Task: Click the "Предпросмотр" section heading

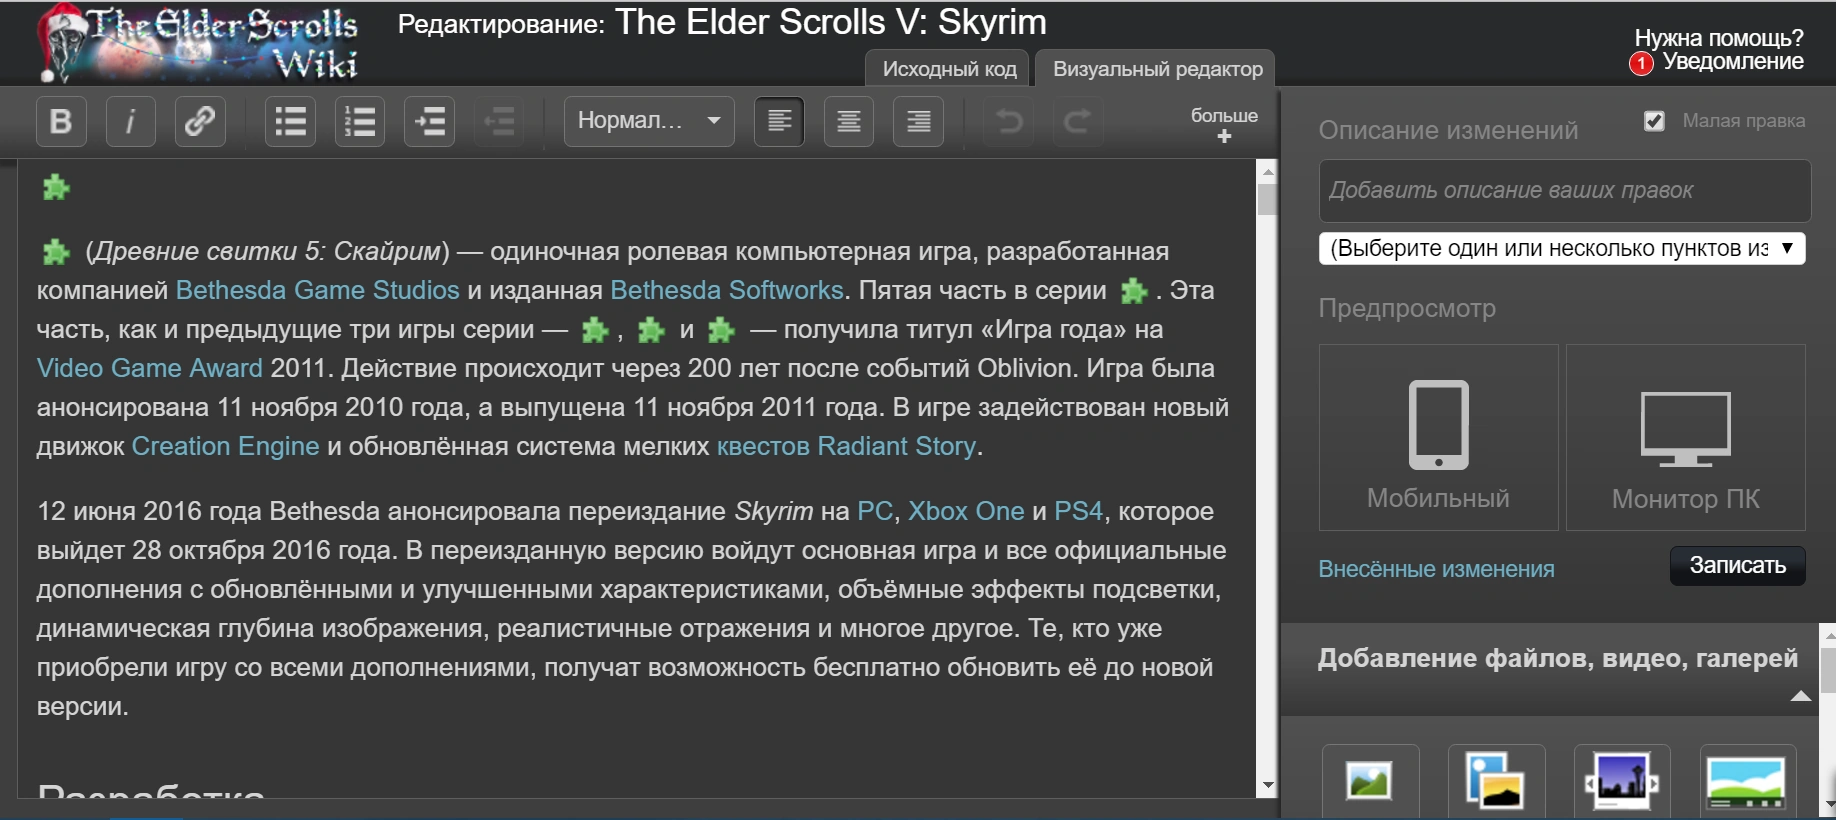Action: pyautogui.click(x=1407, y=308)
